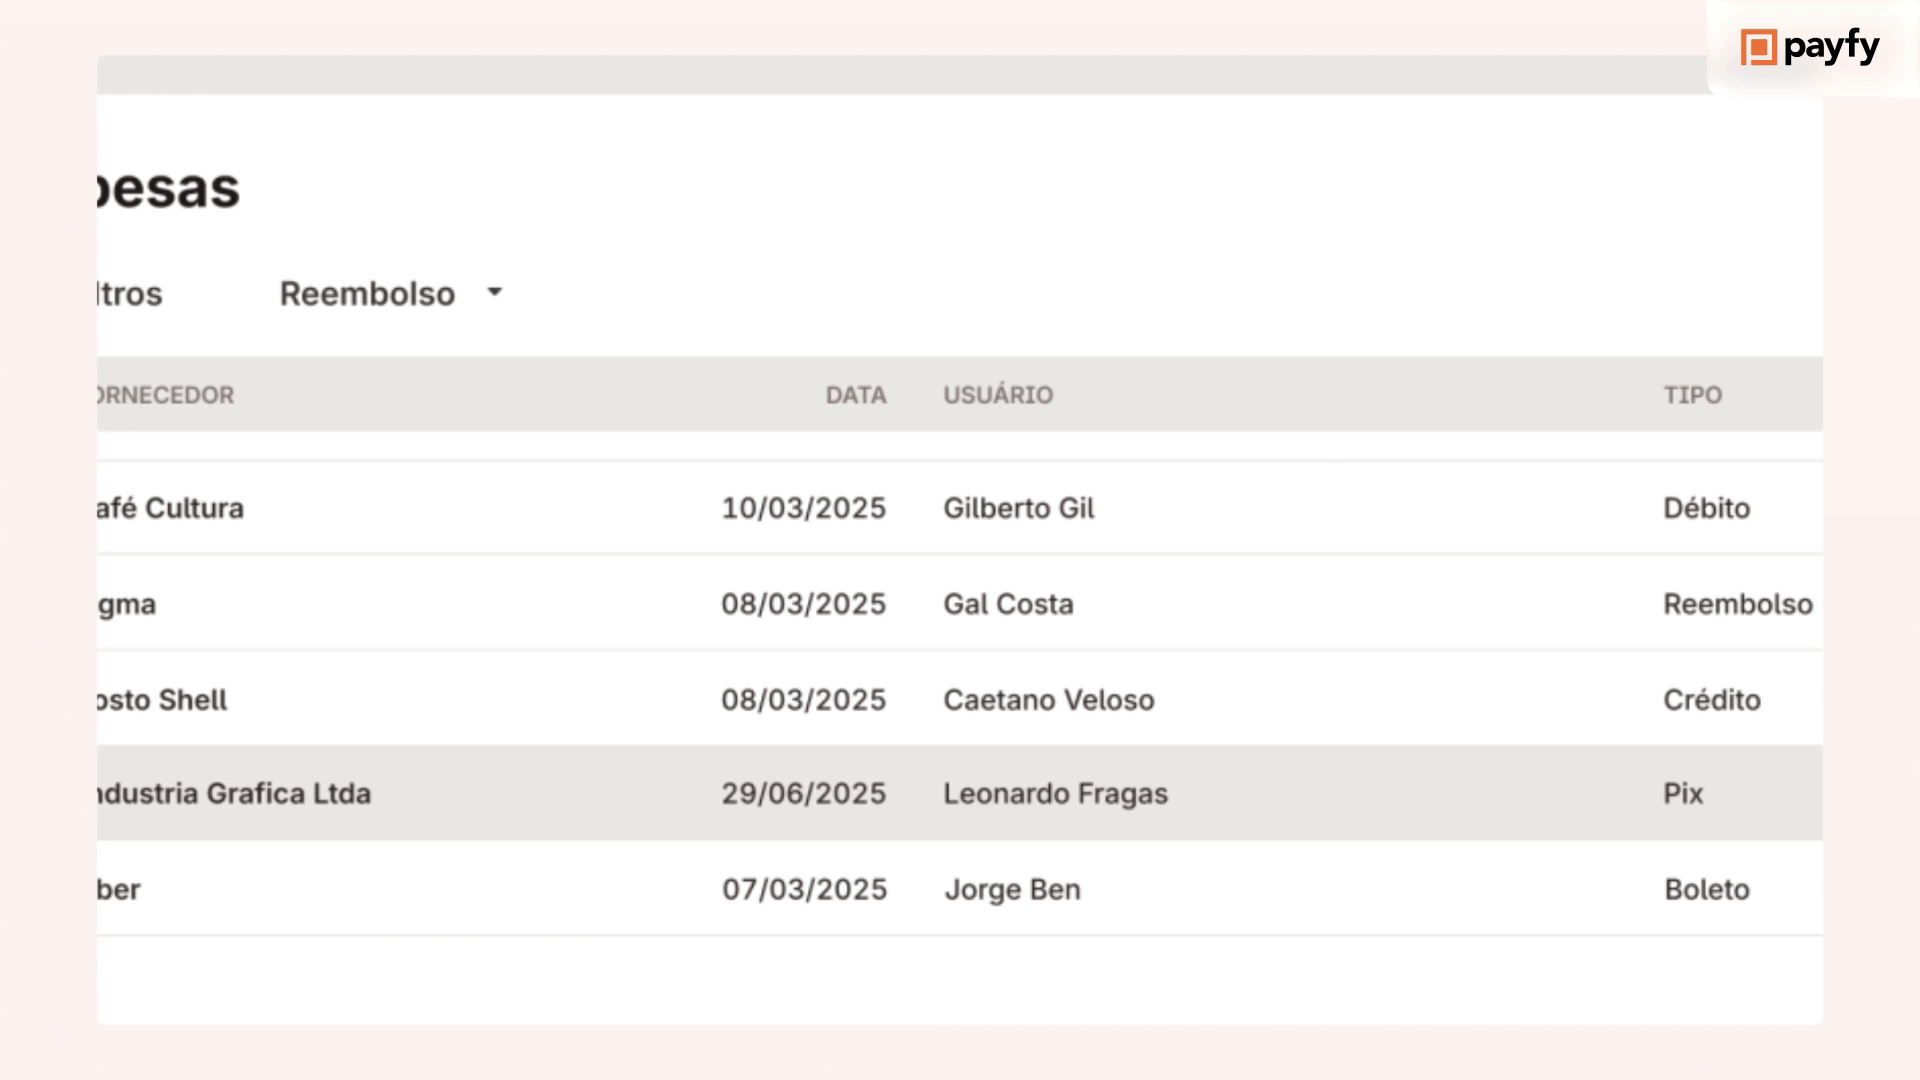Click the Tipo column header
This screenshot has width=1920, height=1080.
point(1692,395)
